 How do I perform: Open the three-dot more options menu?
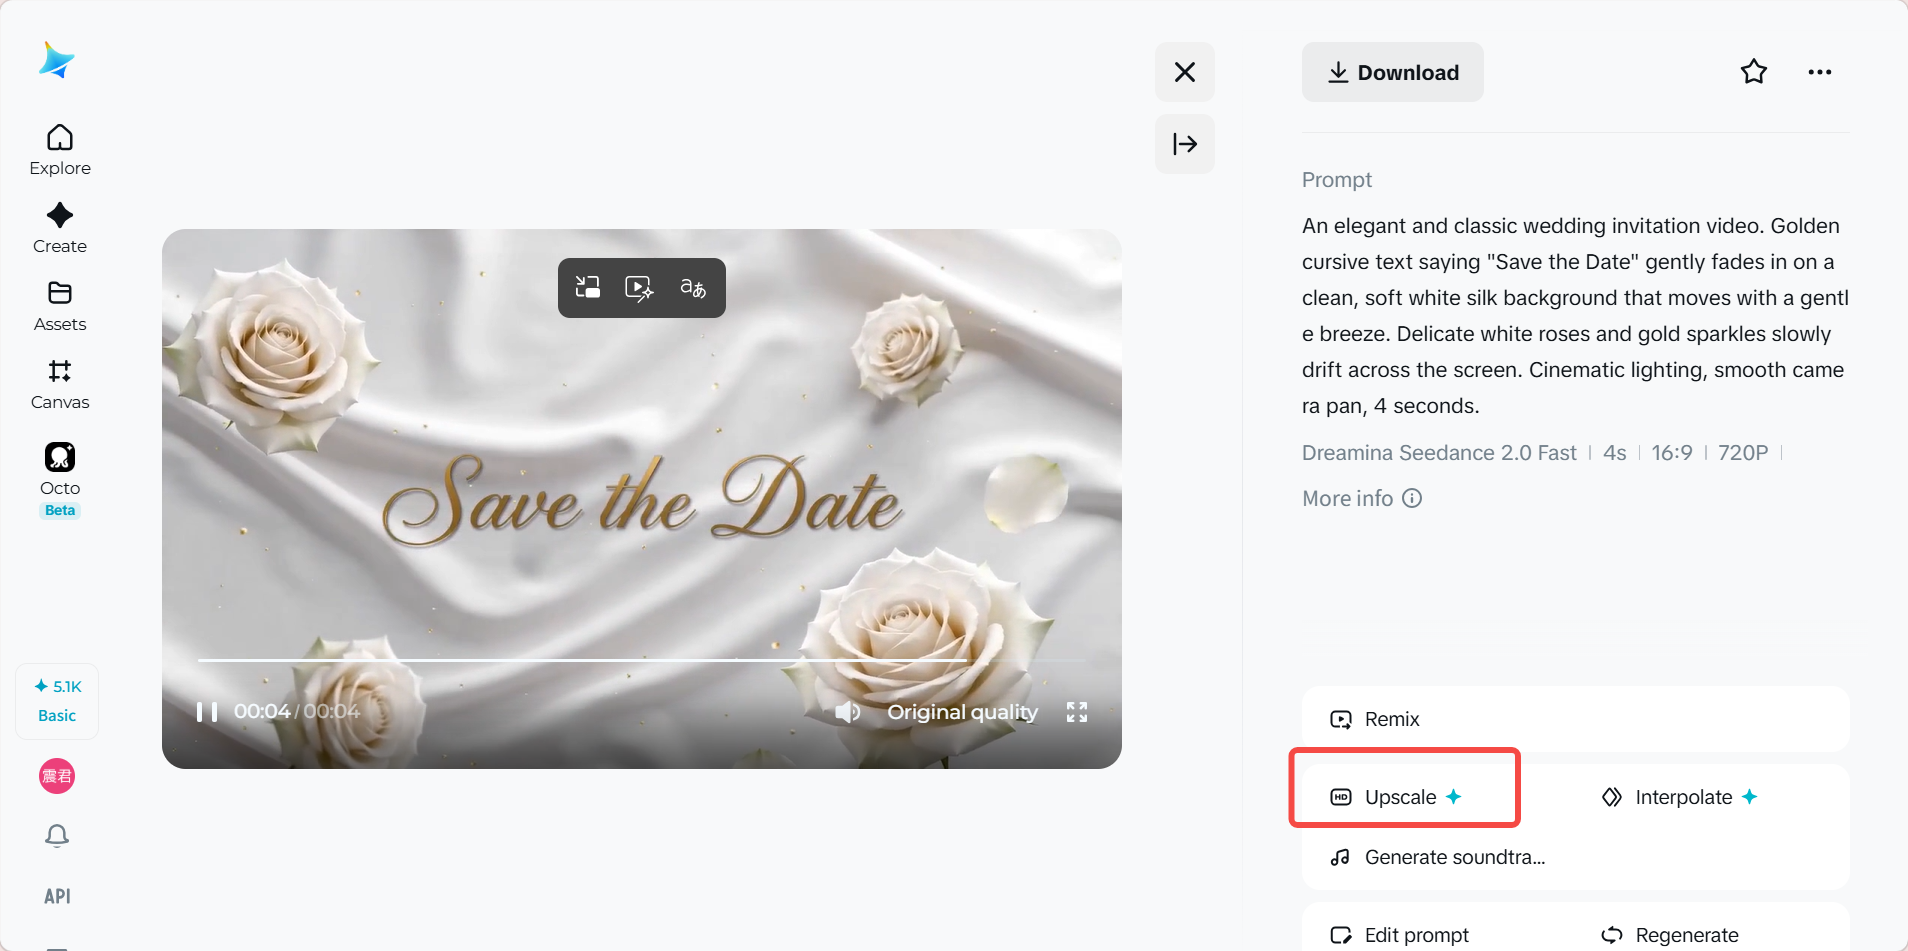coord(1820,72)
